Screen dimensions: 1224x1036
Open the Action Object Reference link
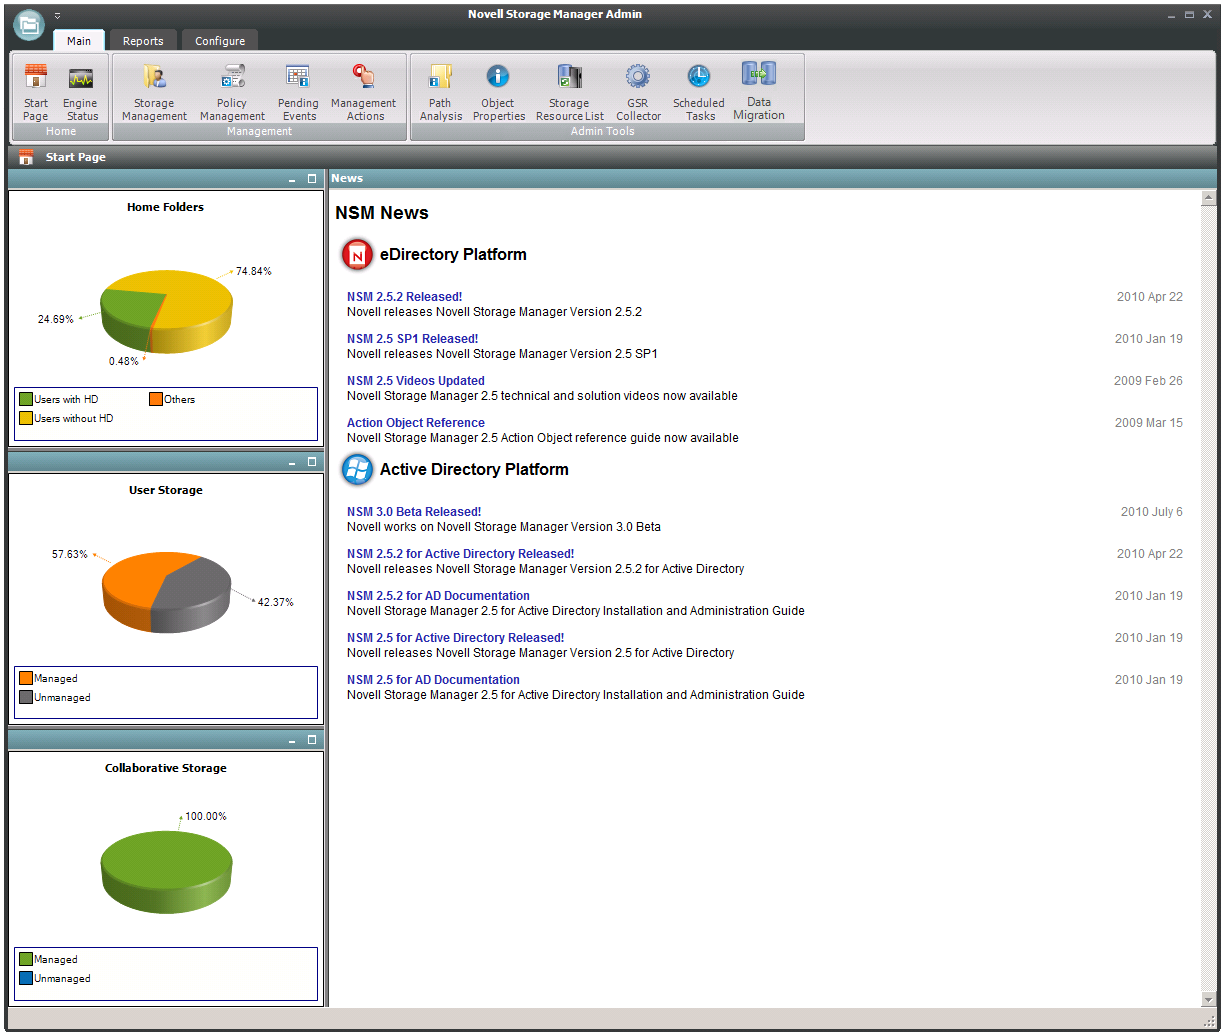click(x=415, y=423)
